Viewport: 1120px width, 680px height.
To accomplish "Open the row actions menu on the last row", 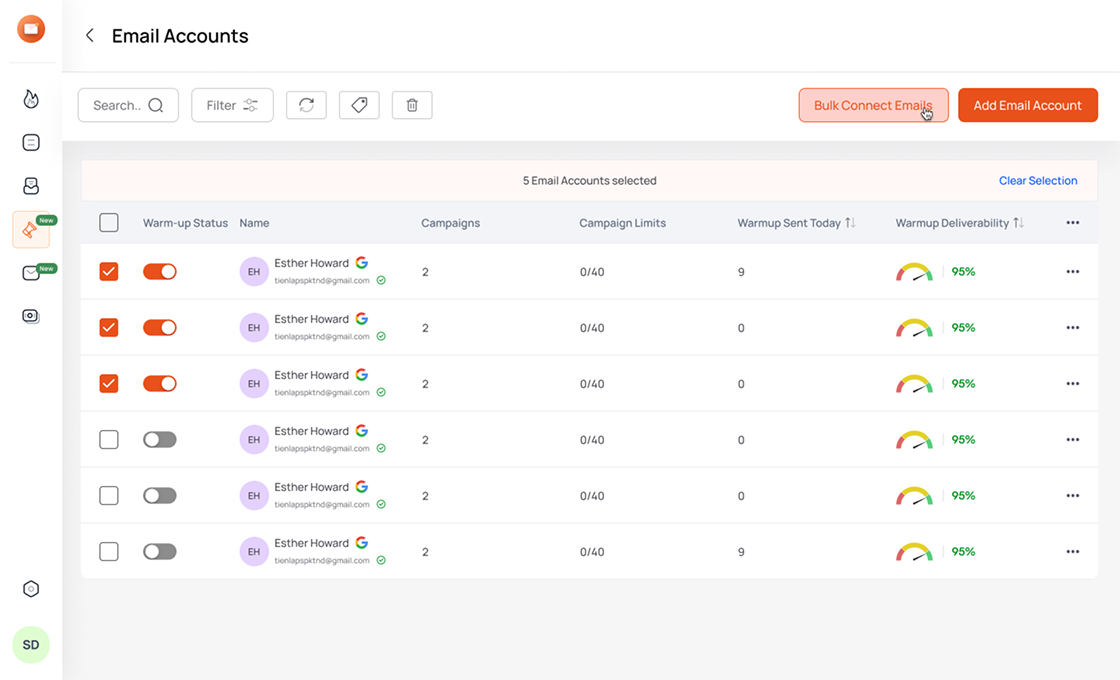I will point(1072,551).
